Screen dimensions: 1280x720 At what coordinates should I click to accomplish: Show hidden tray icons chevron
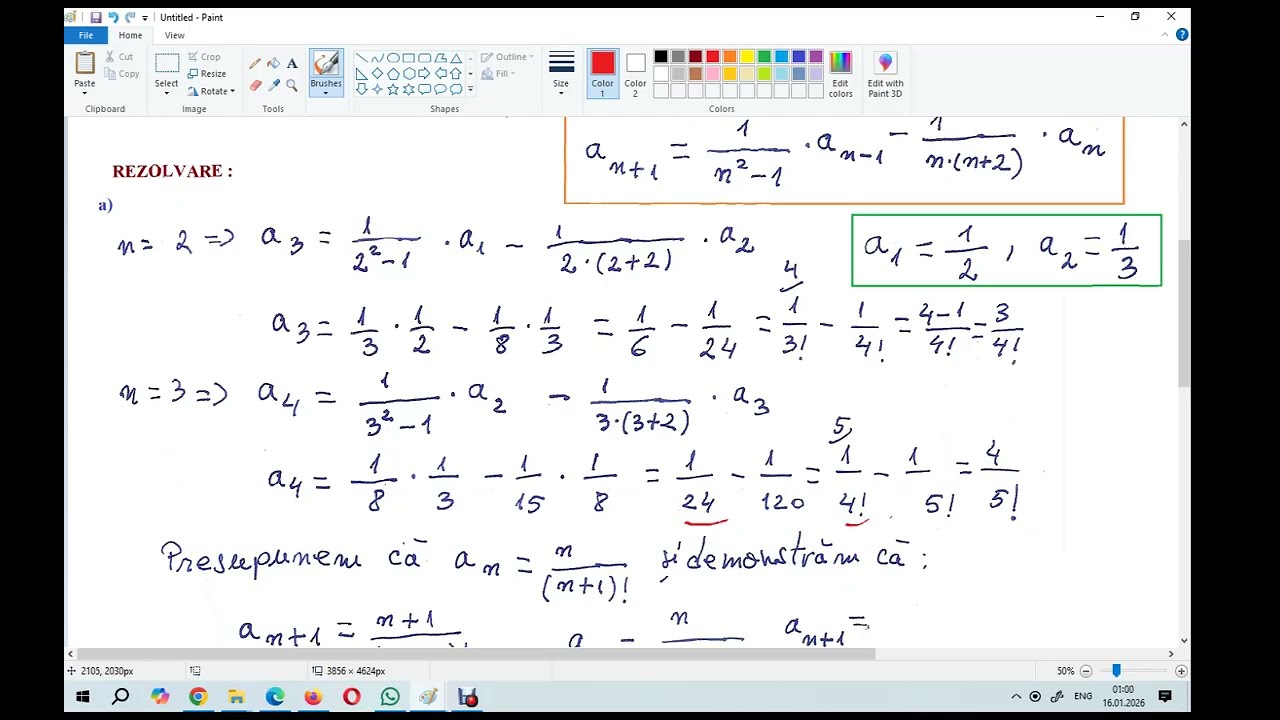pos(1016,696)
